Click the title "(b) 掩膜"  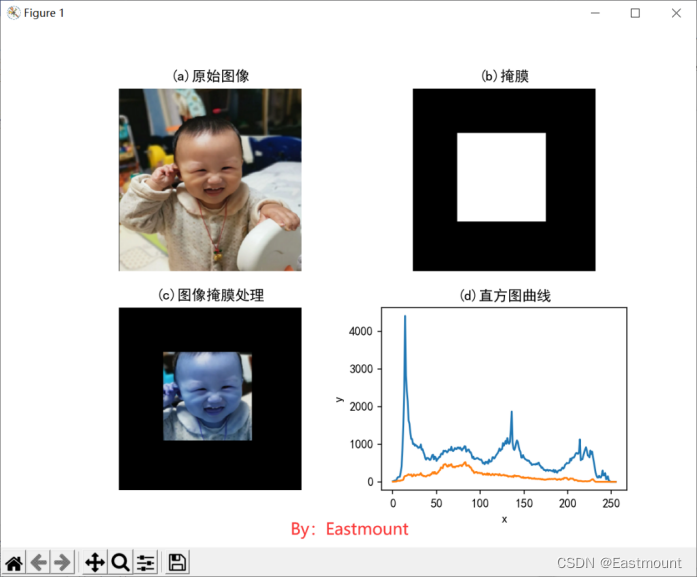pos(505,76)
